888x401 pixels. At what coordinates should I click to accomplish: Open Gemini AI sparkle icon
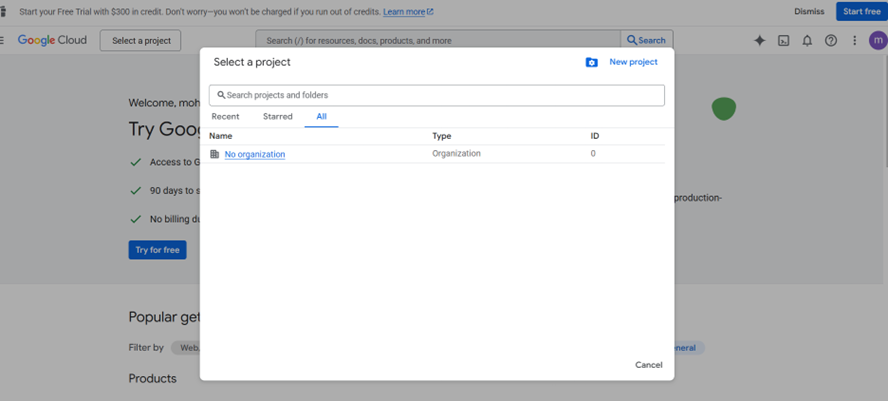[759, 41]
